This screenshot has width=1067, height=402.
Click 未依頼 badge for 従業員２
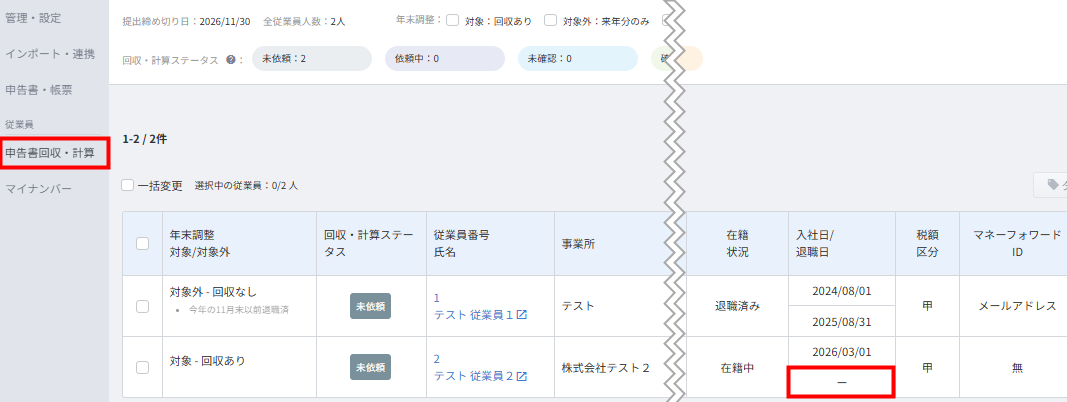click(371, 367)
